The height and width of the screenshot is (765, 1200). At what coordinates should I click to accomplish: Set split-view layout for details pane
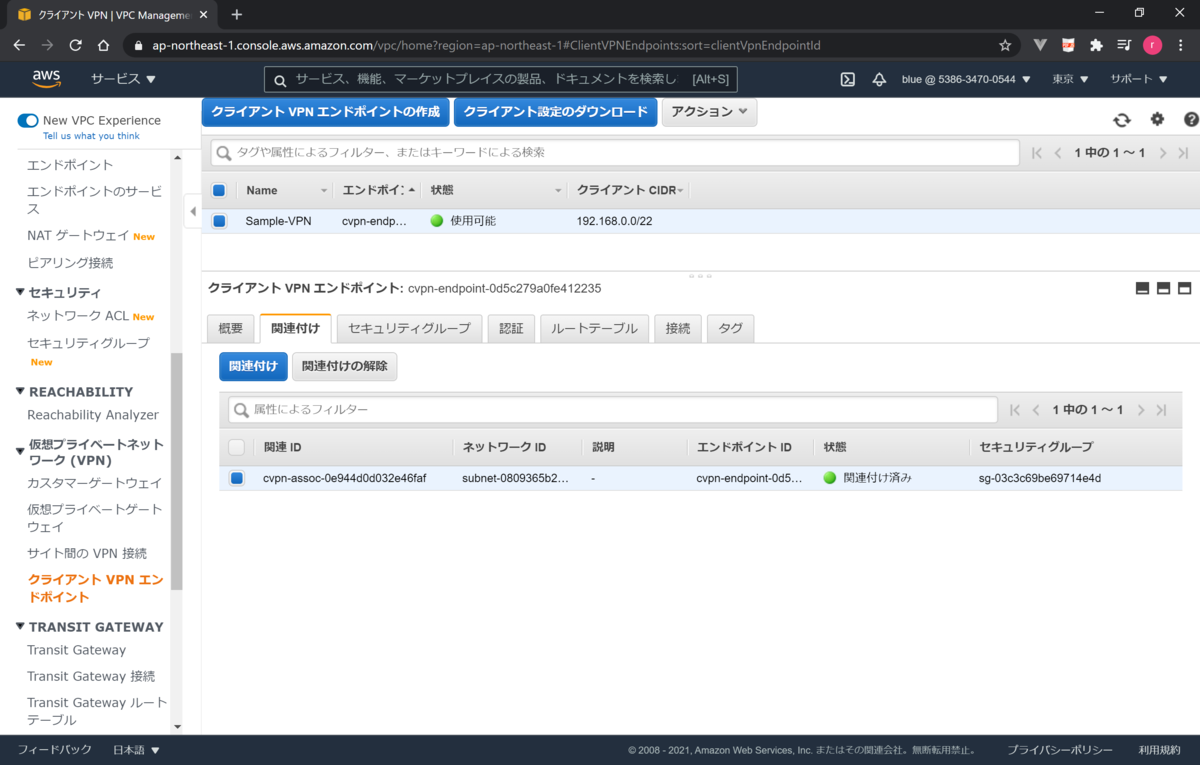point(1163,289)
